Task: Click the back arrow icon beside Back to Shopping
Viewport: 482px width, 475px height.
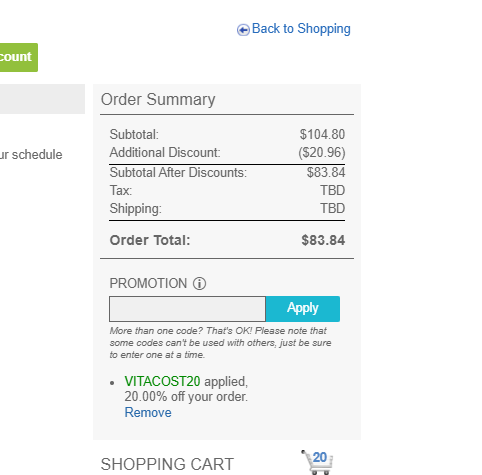Action: pos(243,30)
